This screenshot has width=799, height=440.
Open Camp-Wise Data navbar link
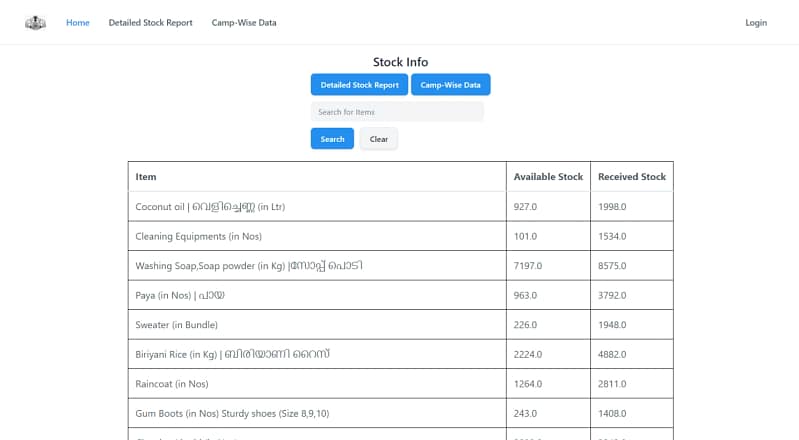tap(244, 23)
